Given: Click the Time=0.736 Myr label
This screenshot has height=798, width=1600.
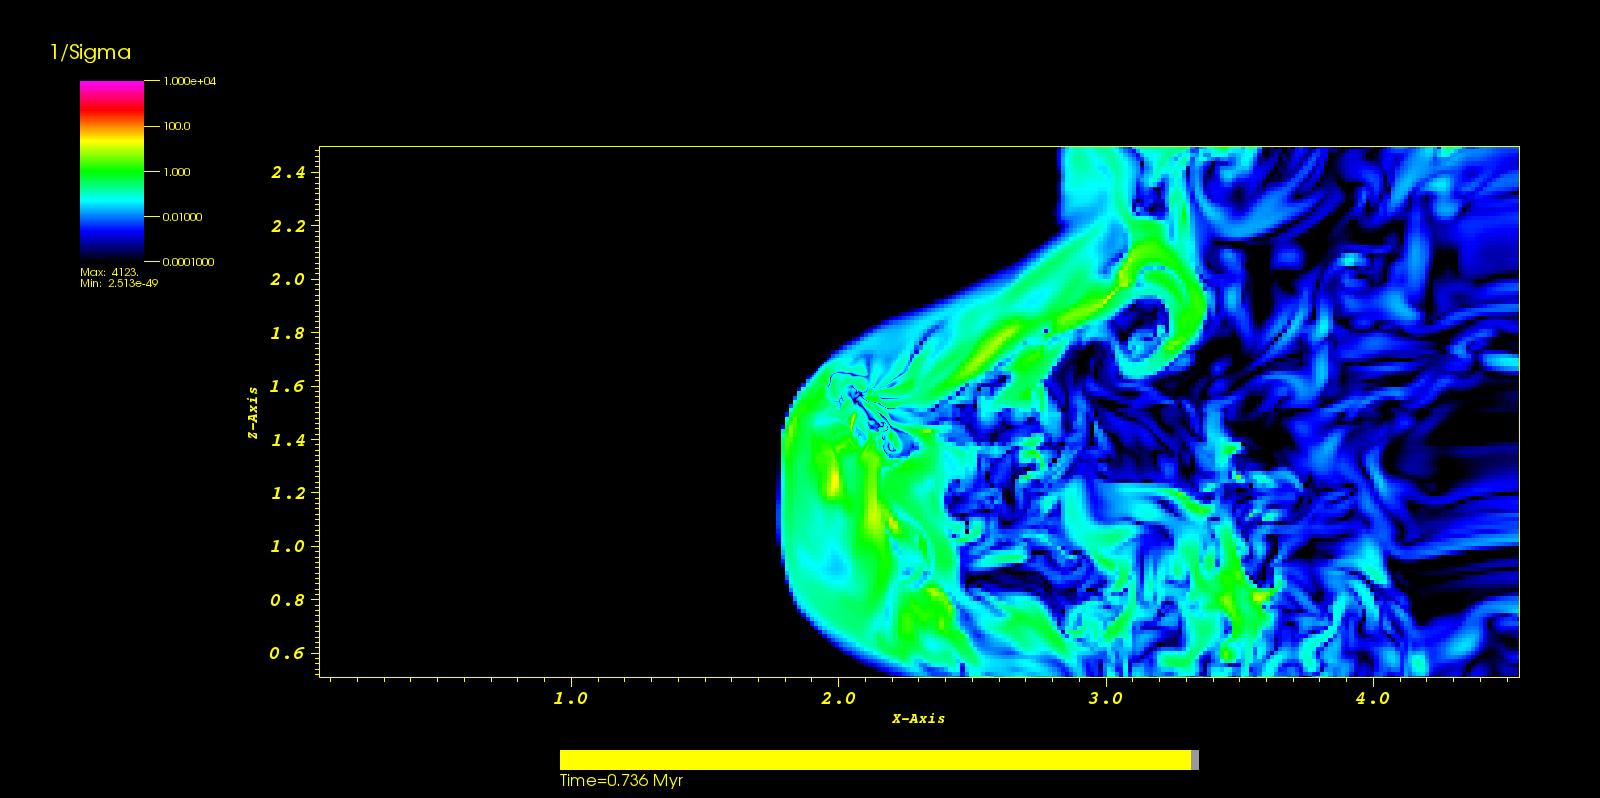Looking at the screenshot, I should [621, 781].
